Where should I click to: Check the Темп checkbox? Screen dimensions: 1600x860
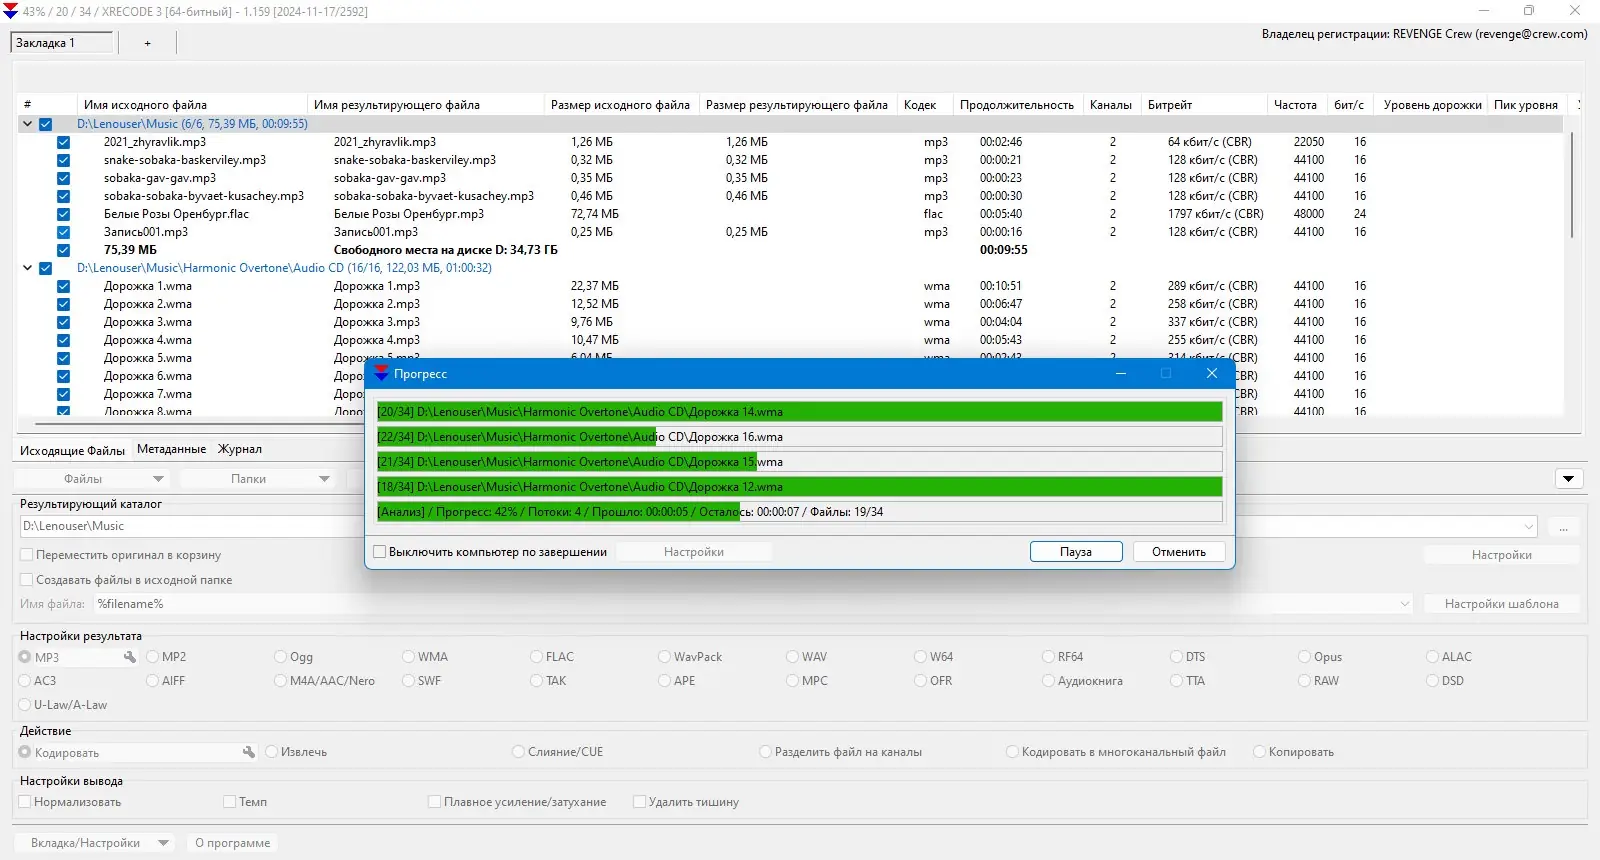(229, 802)
